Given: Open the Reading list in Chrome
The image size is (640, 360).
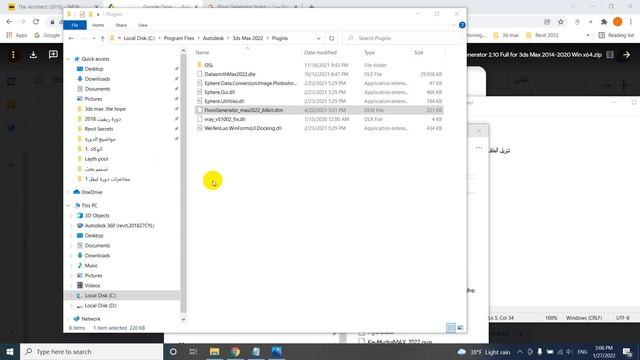Looking at the screenshot, I should coord(616,36).
